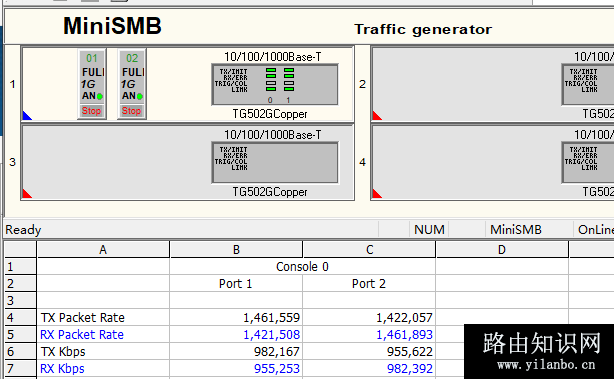Click the green AN indicator on port 02

click(140, 96)
